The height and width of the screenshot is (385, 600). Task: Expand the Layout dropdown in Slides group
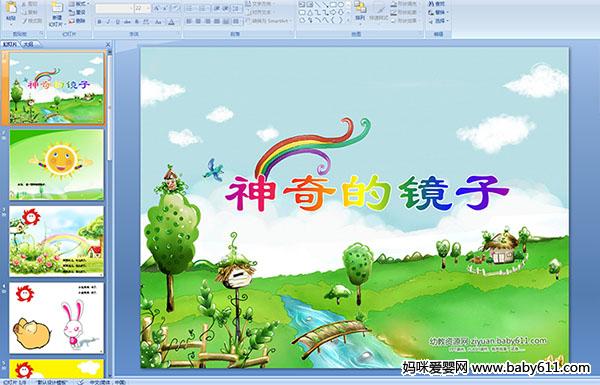pyautogui.click(x=79, y=4)
